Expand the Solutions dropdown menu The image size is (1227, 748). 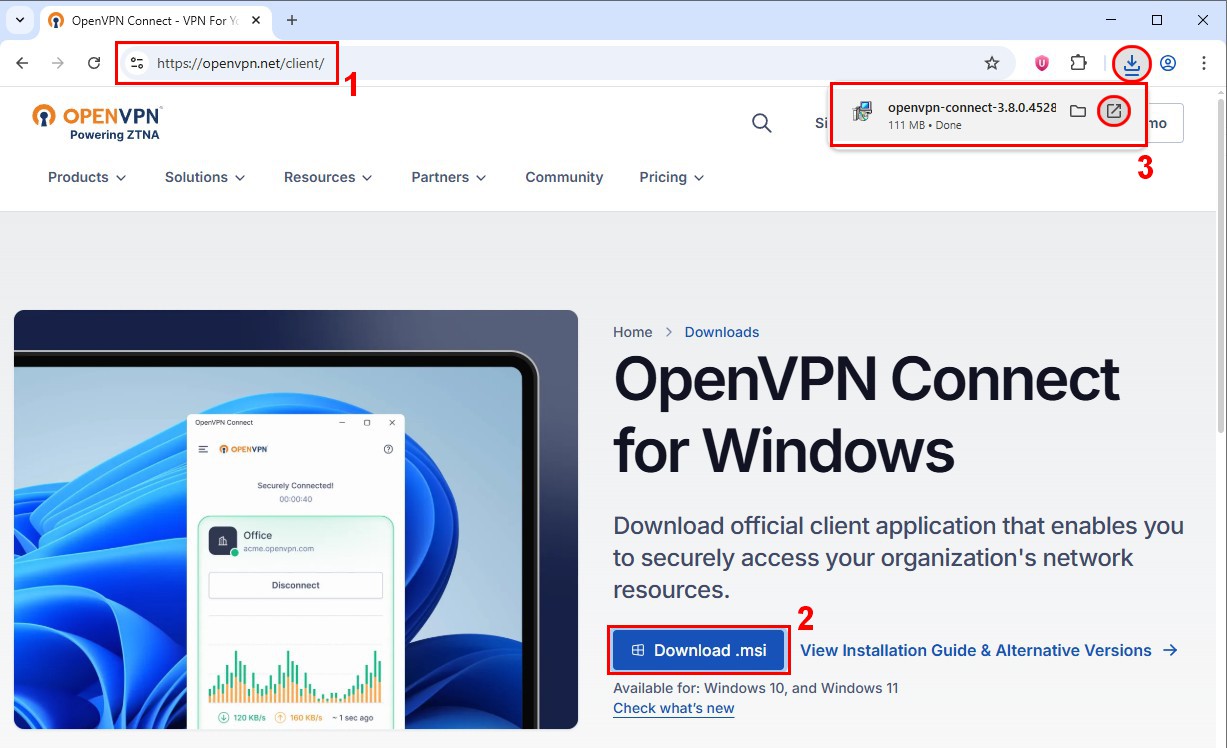(205, 177)
